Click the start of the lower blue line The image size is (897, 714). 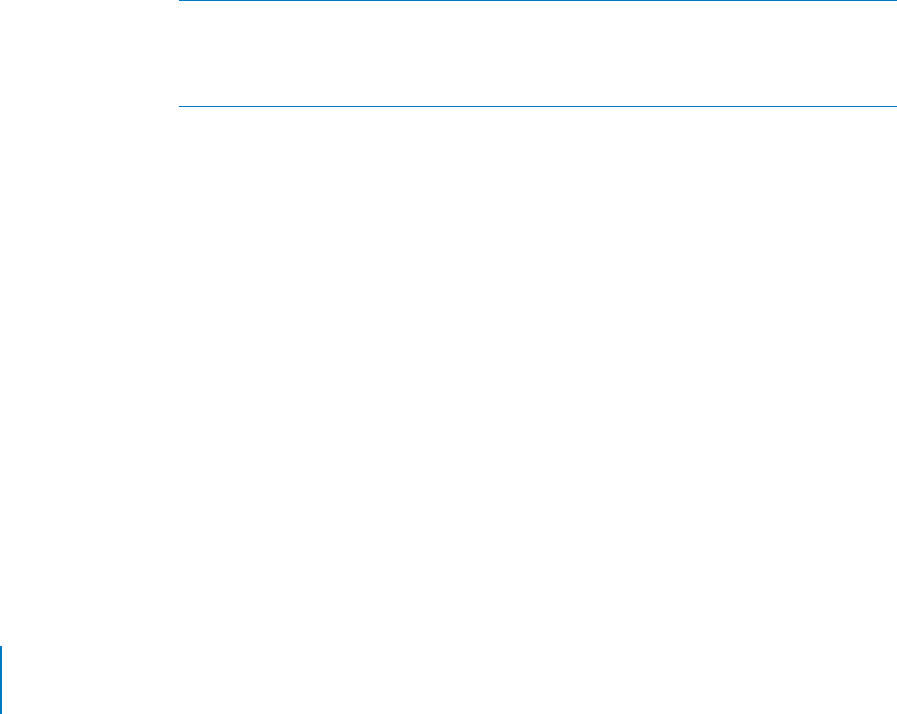182,106
